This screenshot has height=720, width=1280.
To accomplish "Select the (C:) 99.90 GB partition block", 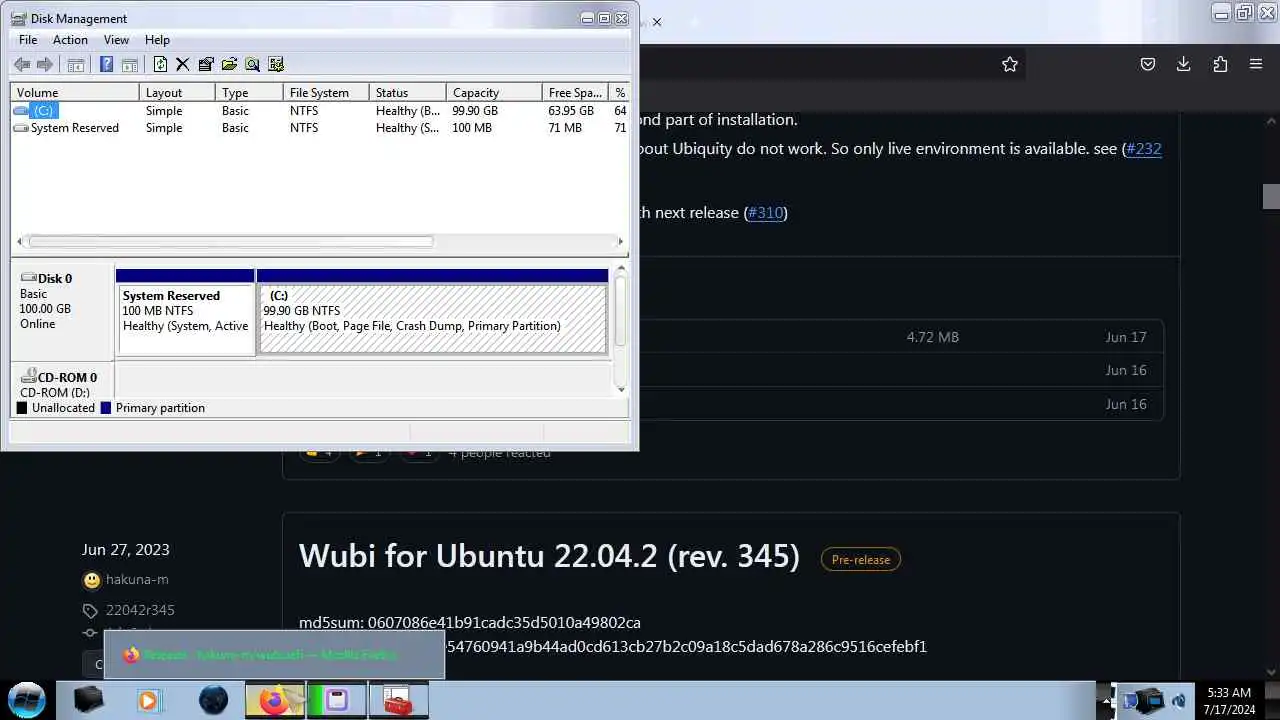I will (x=432, y=311).
